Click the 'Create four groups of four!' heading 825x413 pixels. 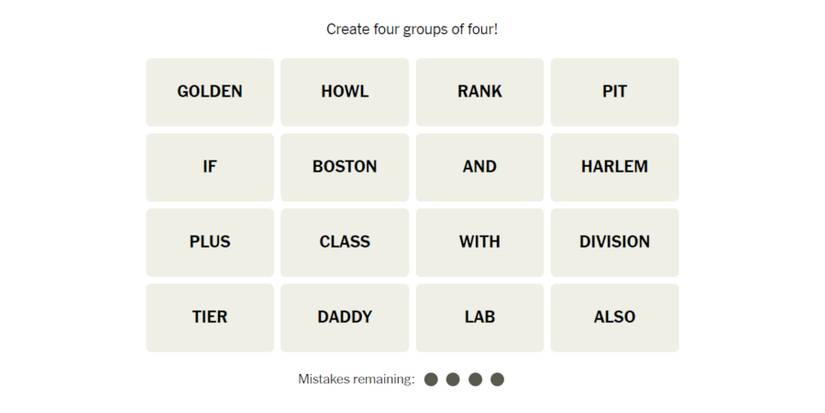(x=412, y=29)
